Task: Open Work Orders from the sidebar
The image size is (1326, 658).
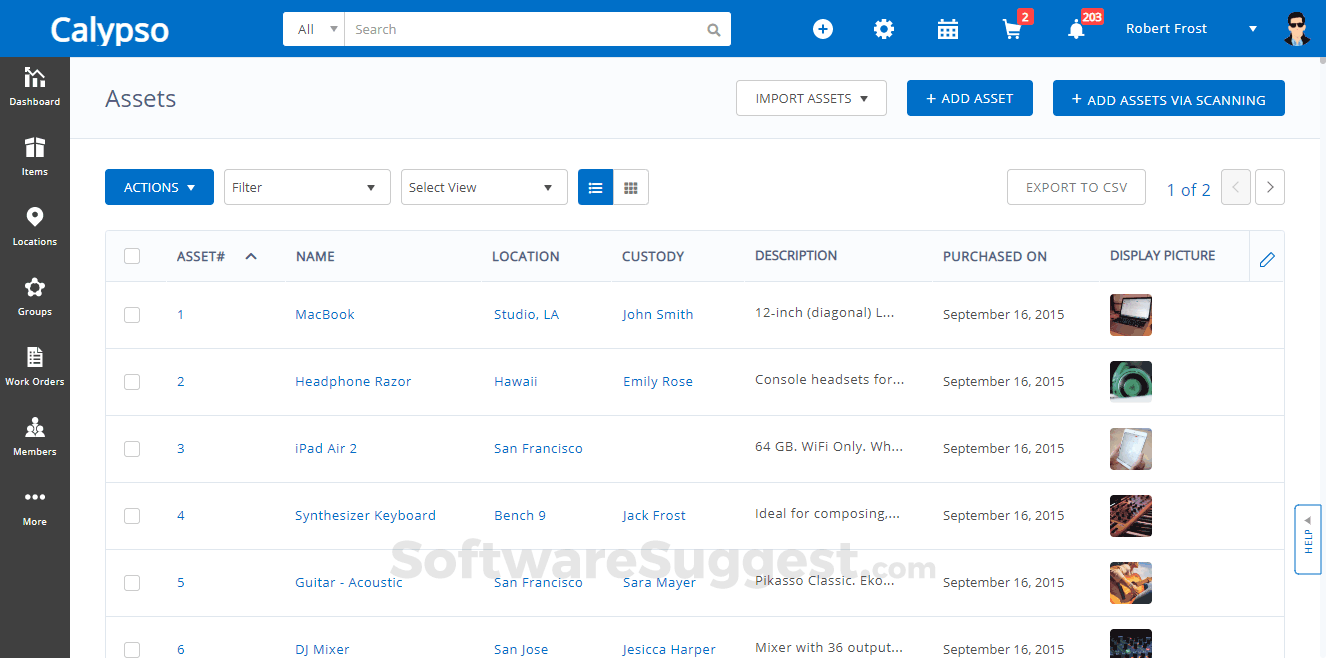Action: pyautogui.click(x=35, y=367)
